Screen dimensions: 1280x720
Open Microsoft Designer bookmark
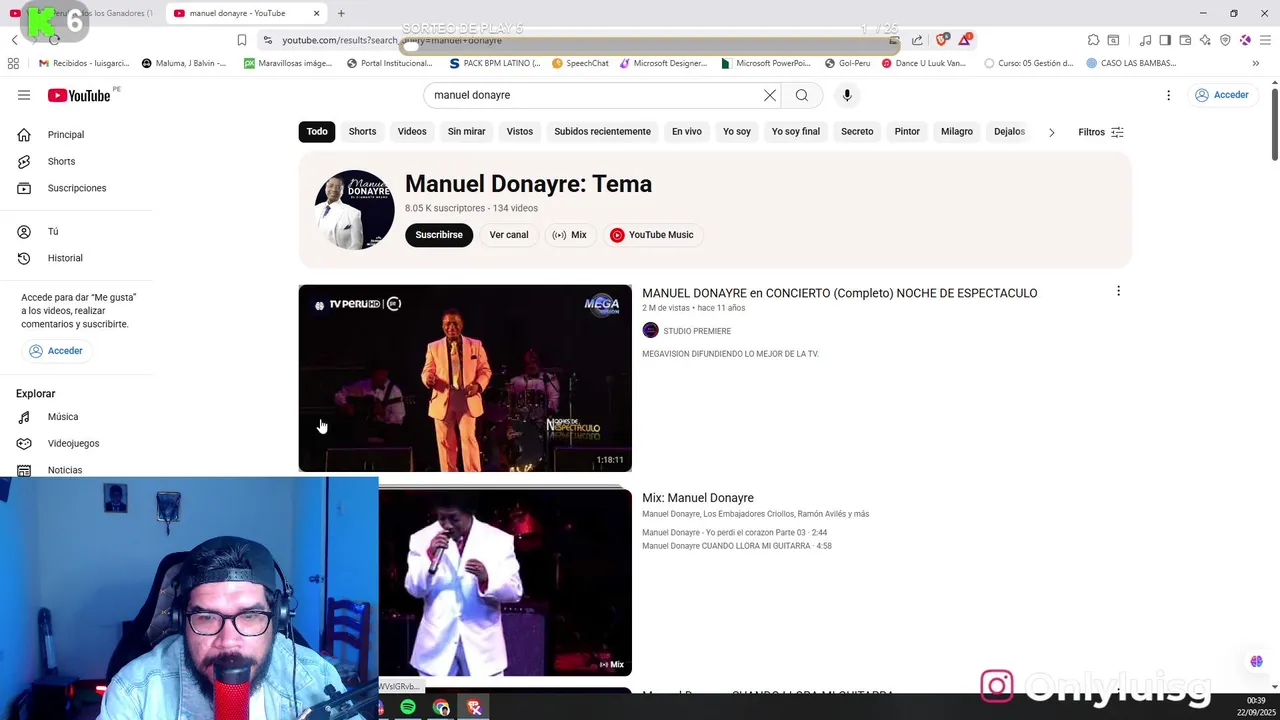point(663,63)
